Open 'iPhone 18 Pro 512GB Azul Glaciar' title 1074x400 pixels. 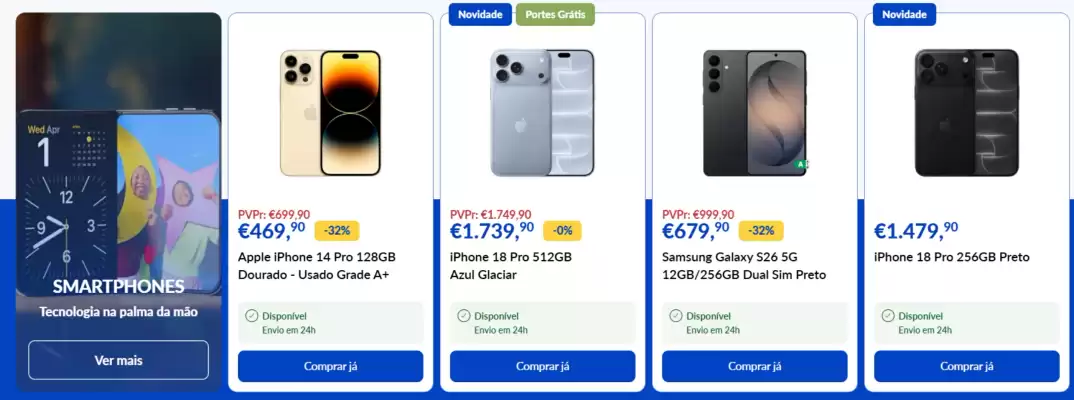511,266
